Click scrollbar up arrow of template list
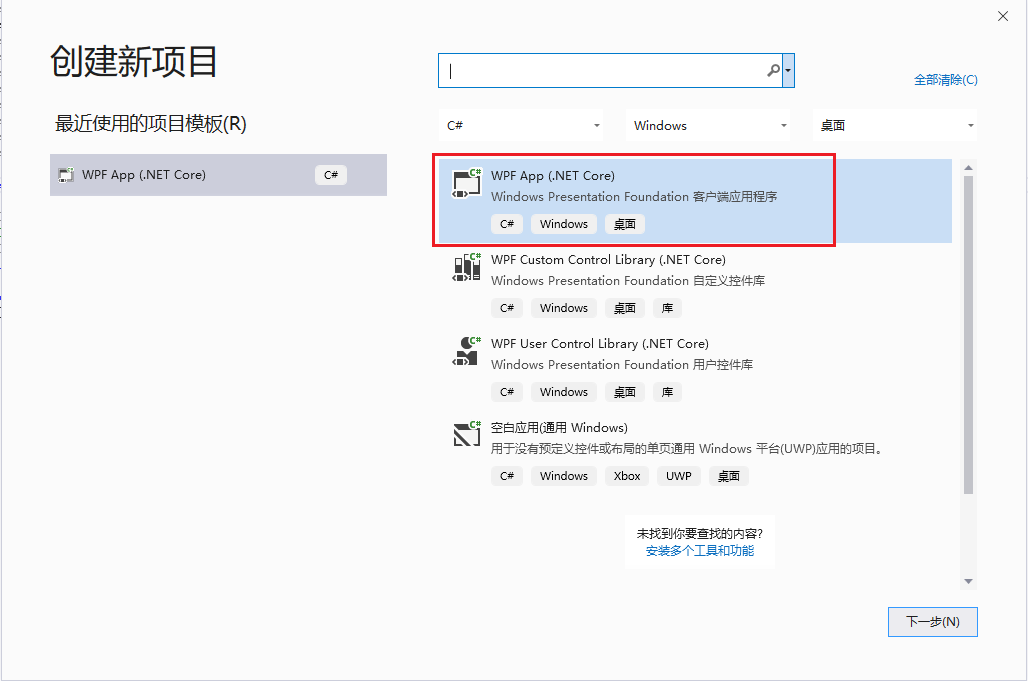1028x681 pixels. coord(968,168)
